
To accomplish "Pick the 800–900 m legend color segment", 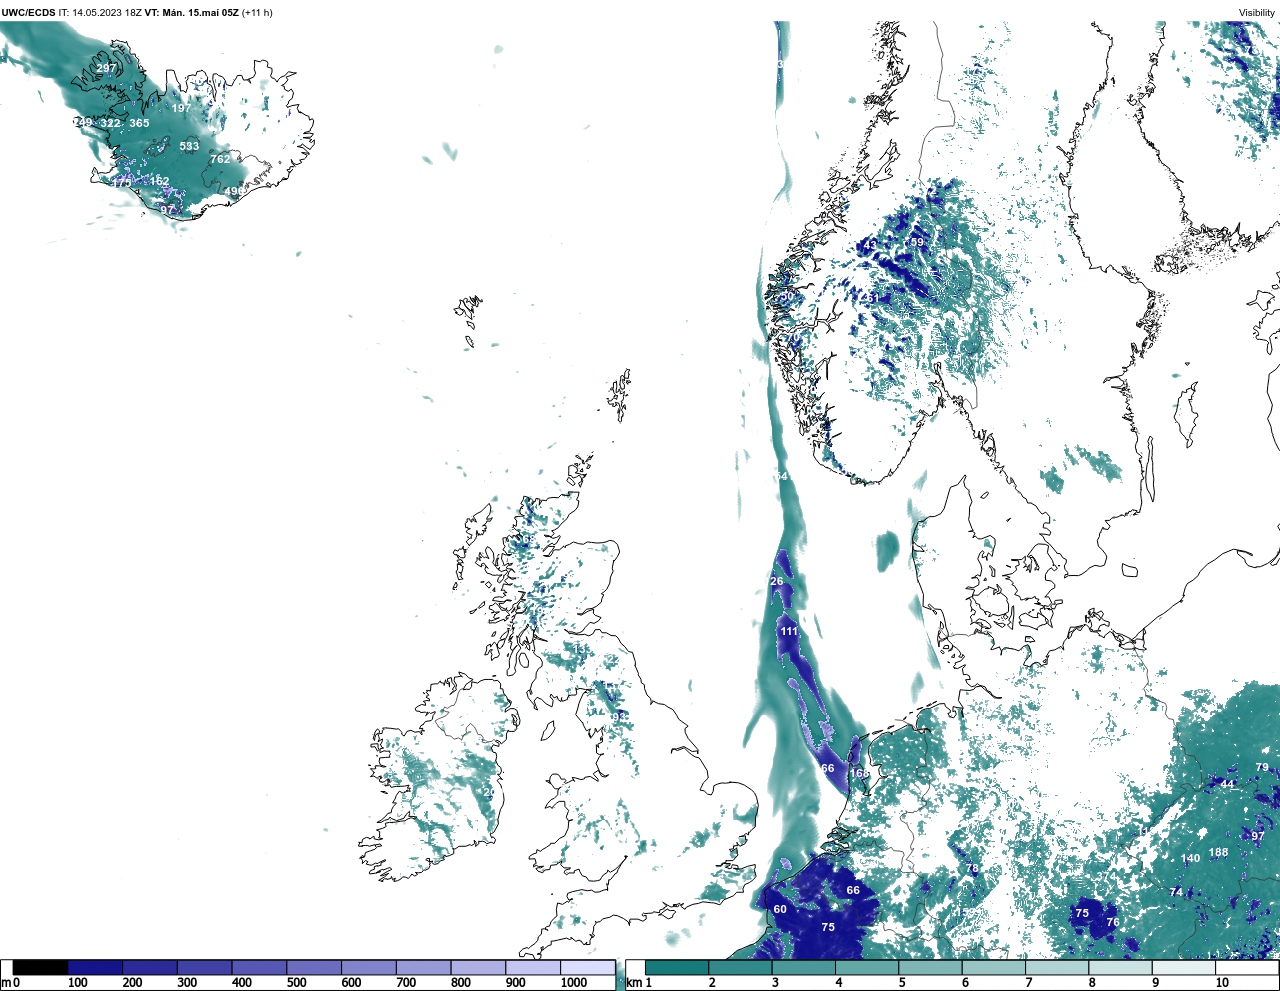I will [478, 967].
